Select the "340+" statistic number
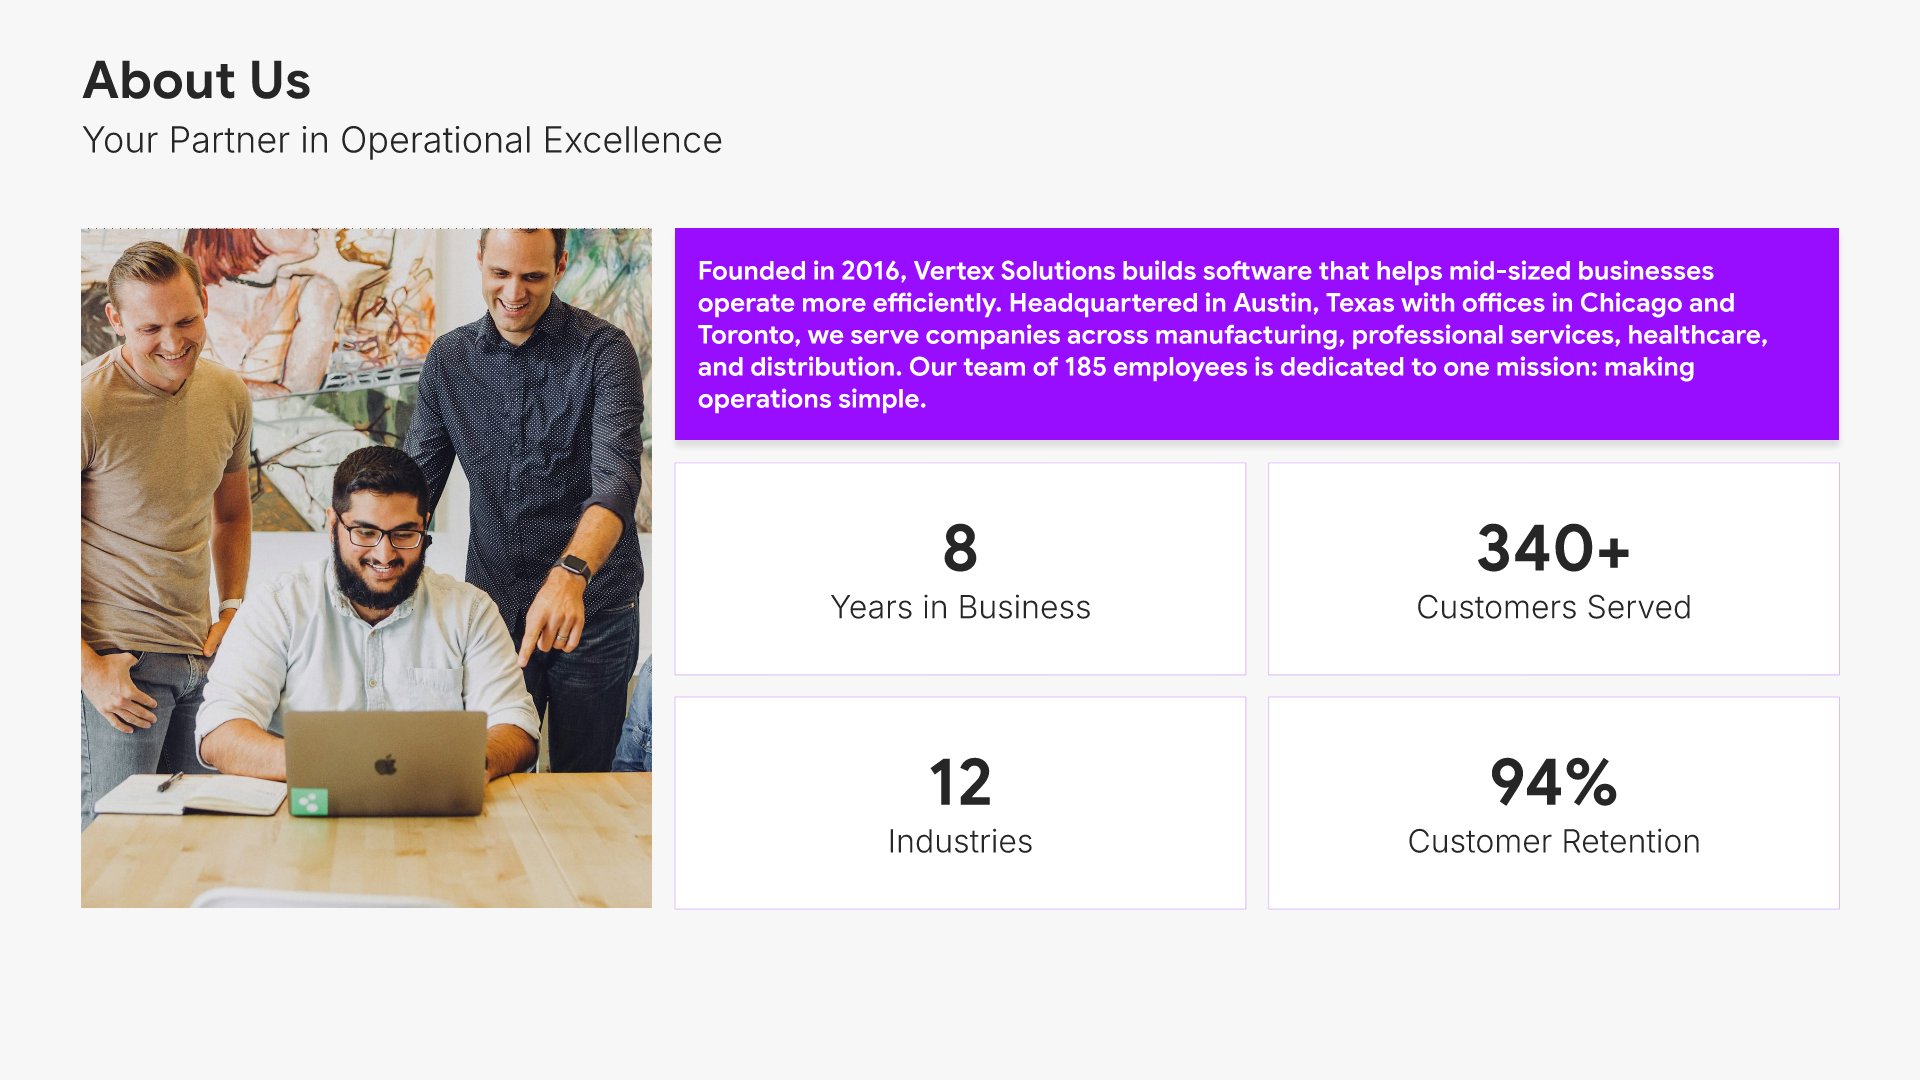Viewport: 1920px width, 1080px height. click(x=1553, y=548)
